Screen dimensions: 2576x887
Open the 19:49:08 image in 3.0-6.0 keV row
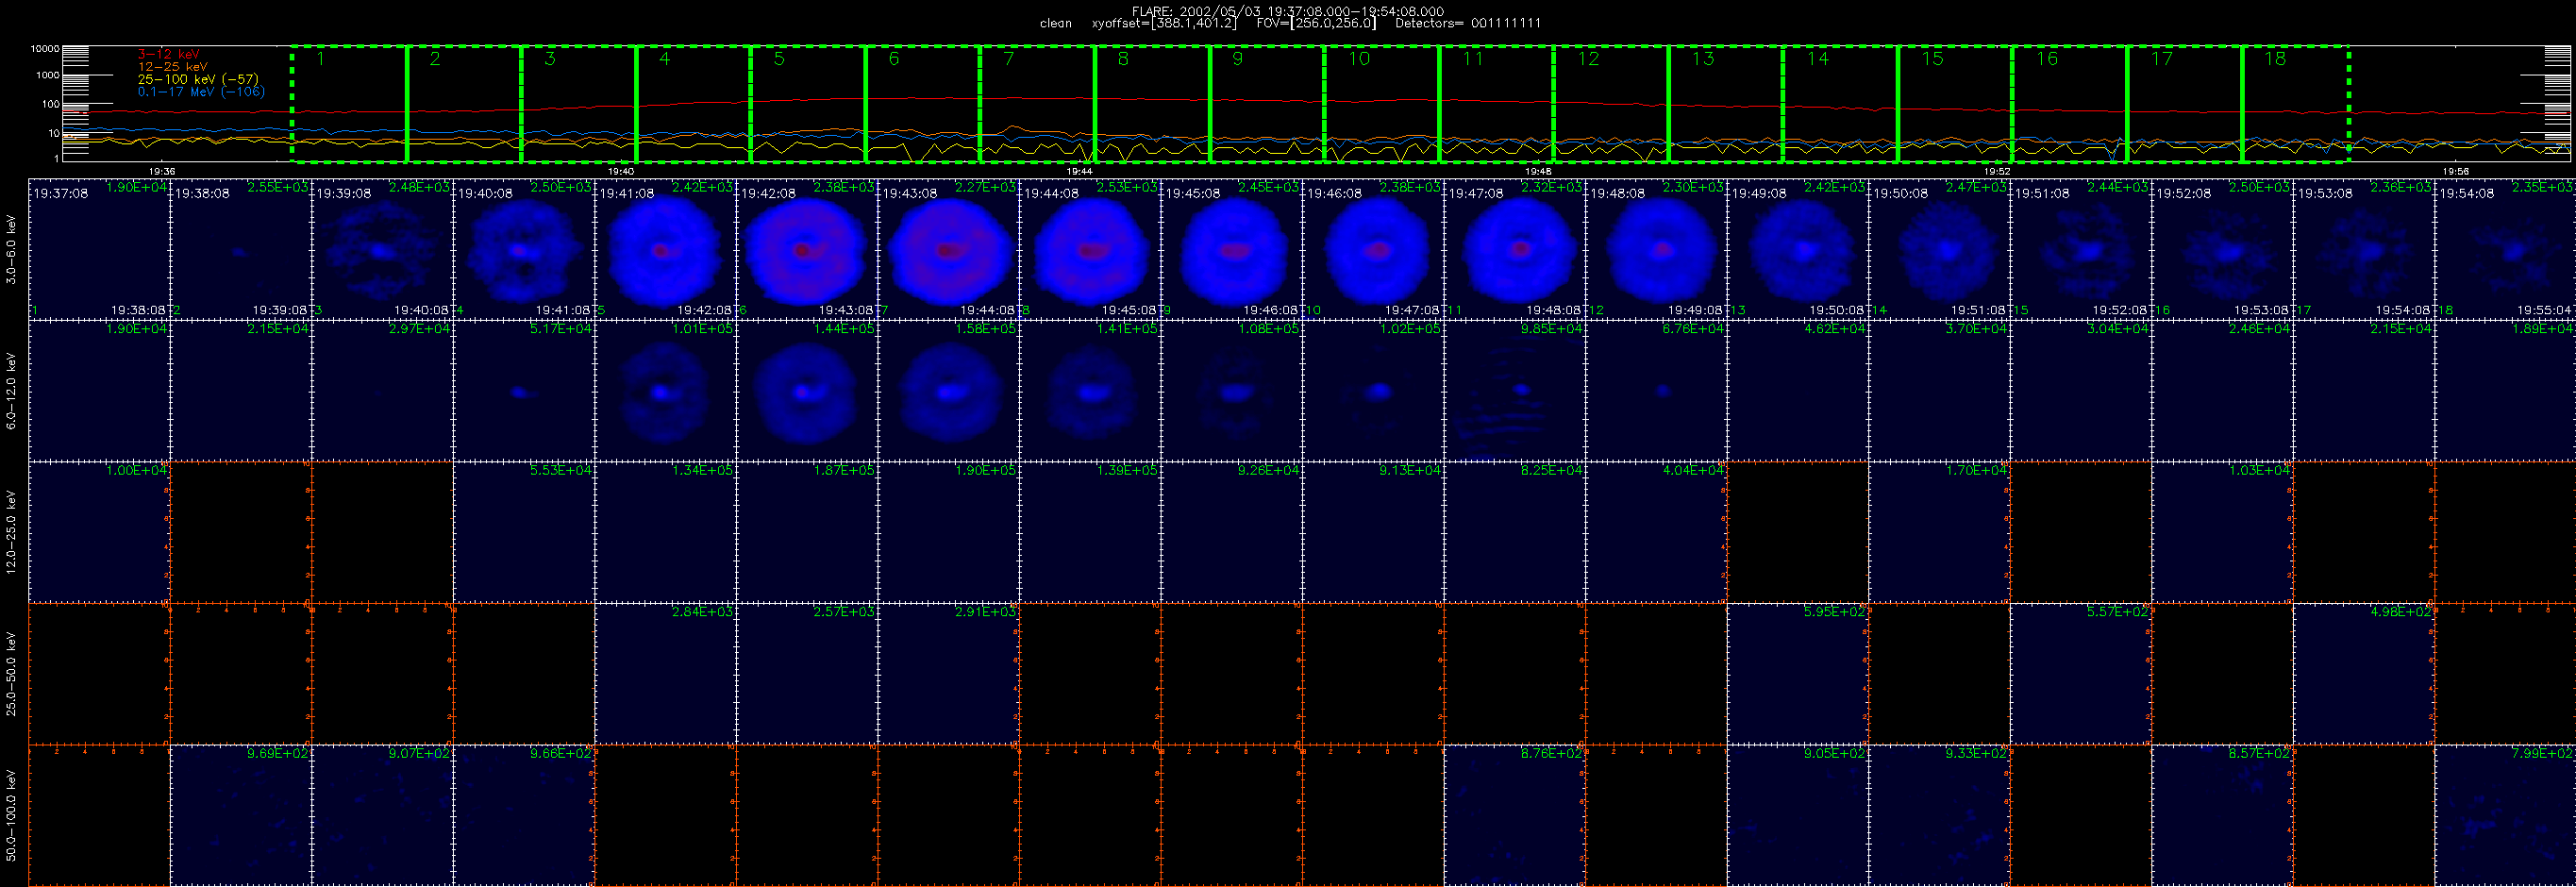point(1798,250)
